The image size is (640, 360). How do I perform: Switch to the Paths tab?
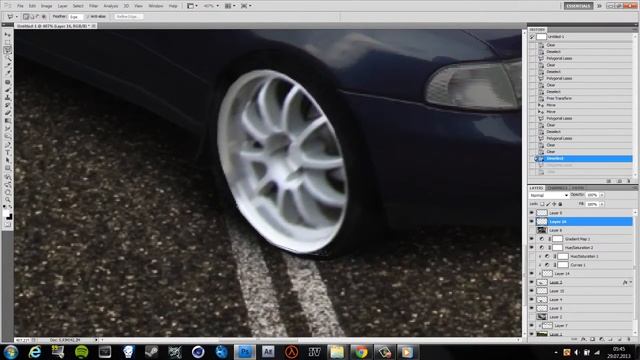click(577, 188)
